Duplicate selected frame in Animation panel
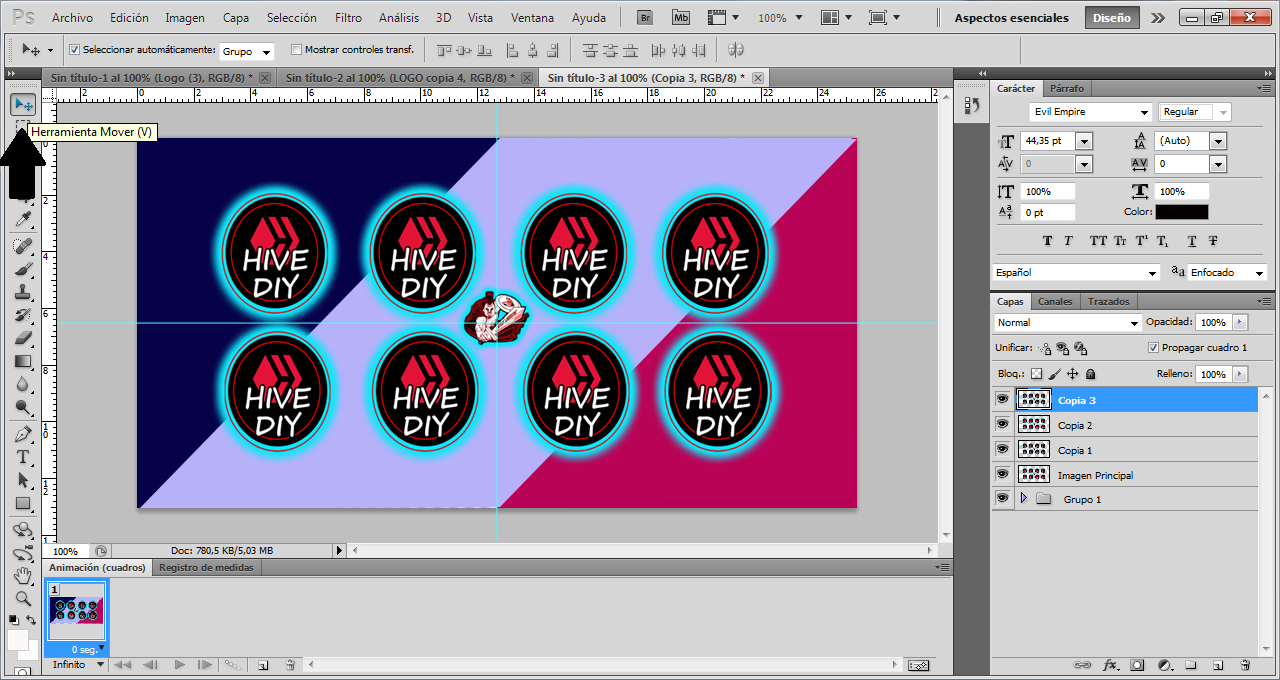Image resolution: width=1280 pixels, height=680 pixels. tap(263, 665)
